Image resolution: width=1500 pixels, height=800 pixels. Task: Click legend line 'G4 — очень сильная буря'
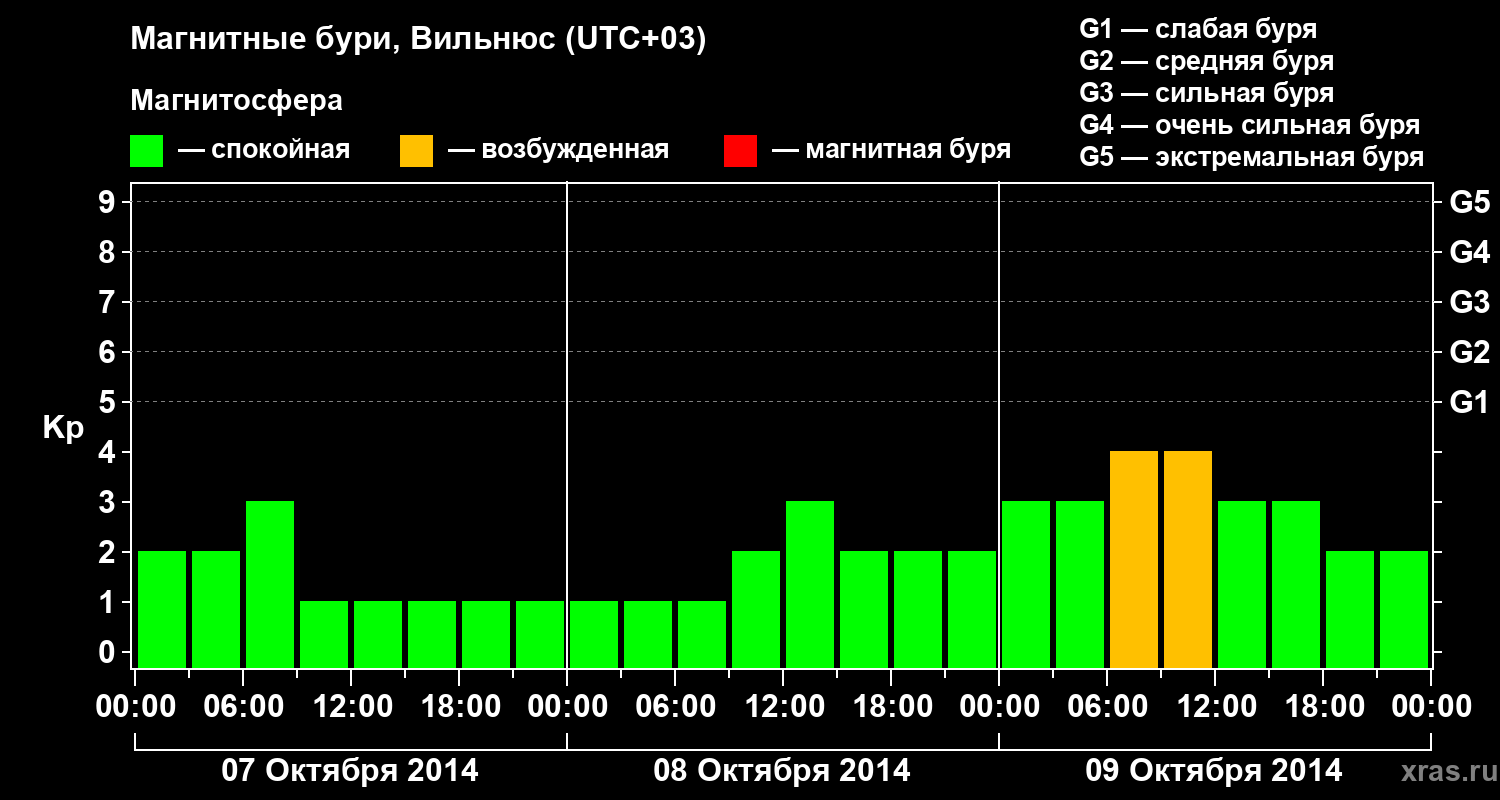(x=1249, y=125)
